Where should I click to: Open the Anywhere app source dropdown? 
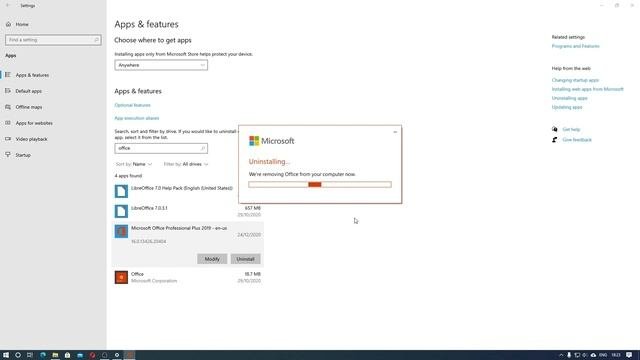161,65
